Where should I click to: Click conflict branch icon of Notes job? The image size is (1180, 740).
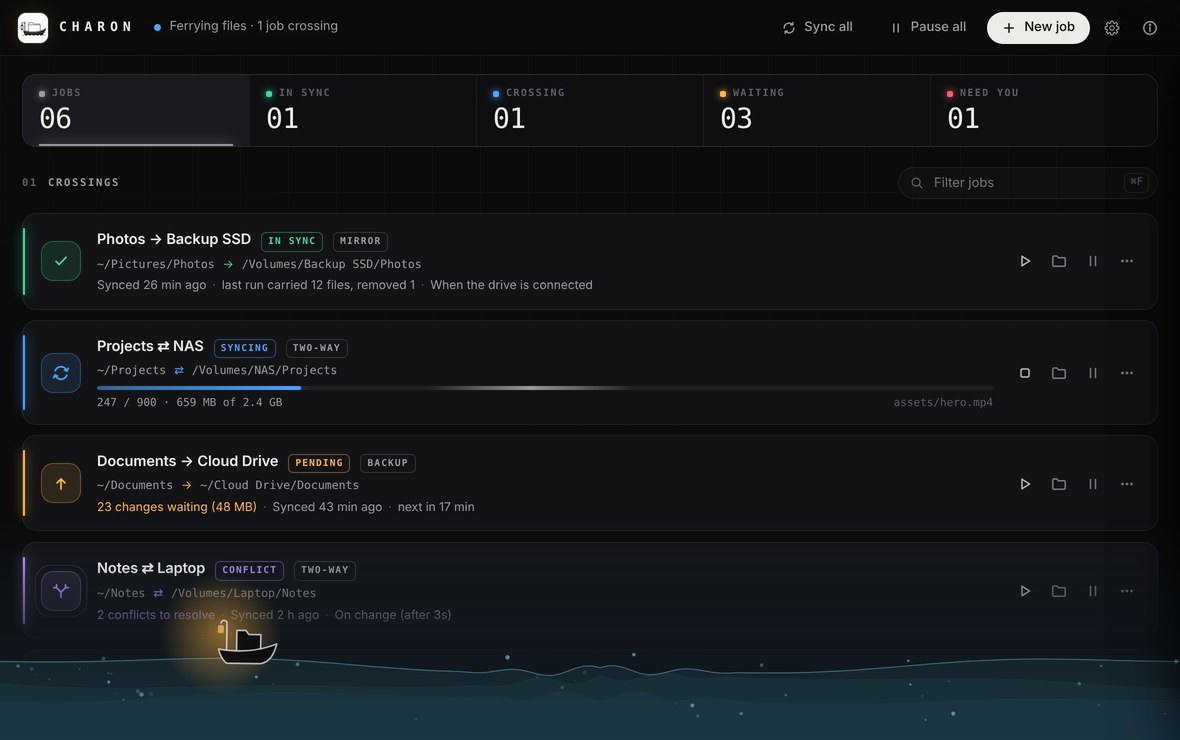point(61,591)
